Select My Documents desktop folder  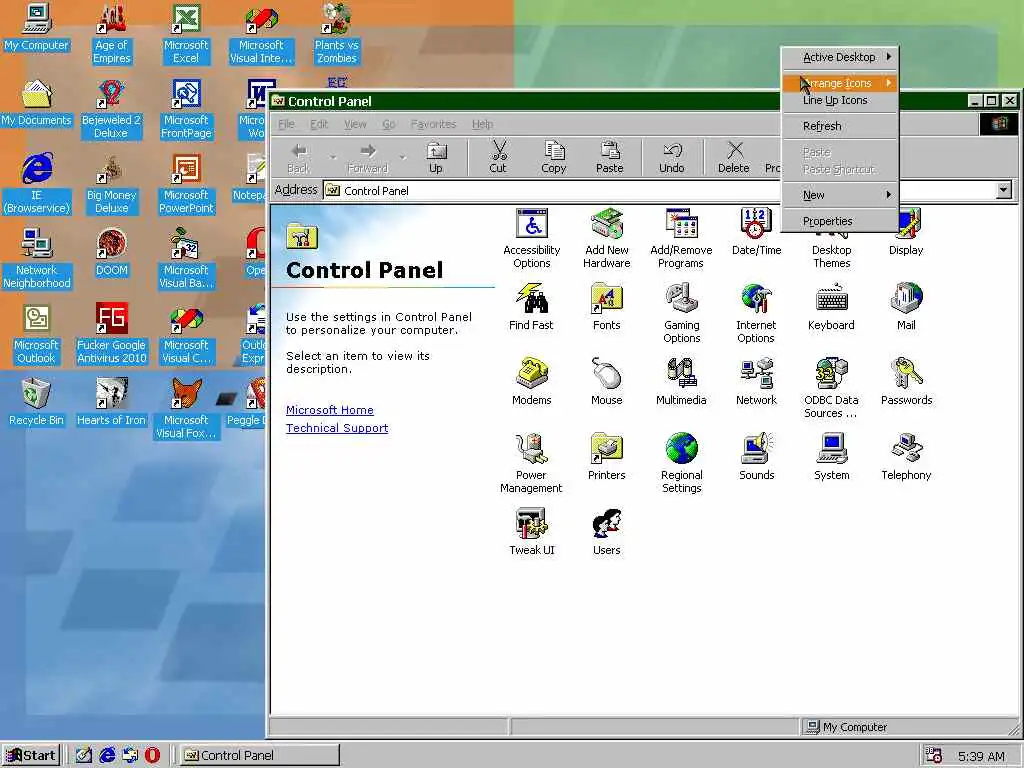click(36, 103)
